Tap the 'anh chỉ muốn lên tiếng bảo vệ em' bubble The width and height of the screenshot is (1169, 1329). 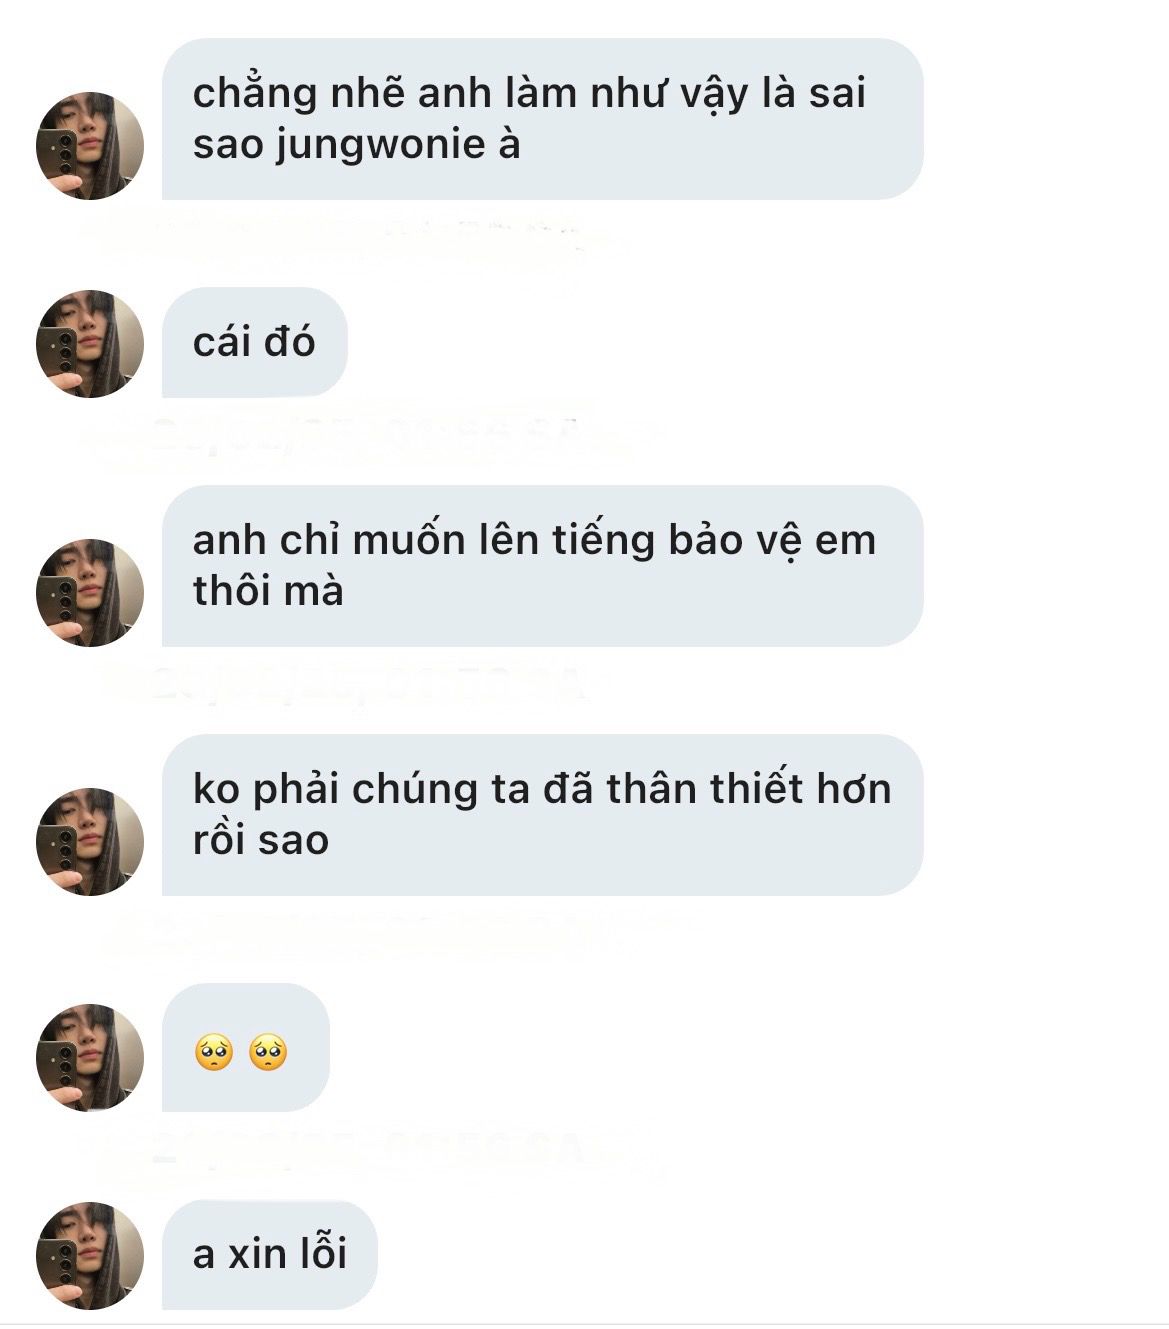[542, 566]
